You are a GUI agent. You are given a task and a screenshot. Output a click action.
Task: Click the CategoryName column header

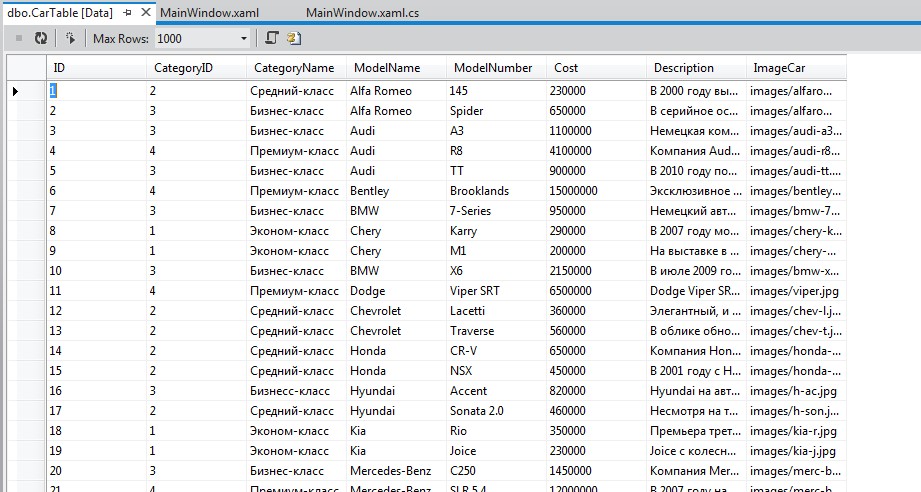(296, 68)
